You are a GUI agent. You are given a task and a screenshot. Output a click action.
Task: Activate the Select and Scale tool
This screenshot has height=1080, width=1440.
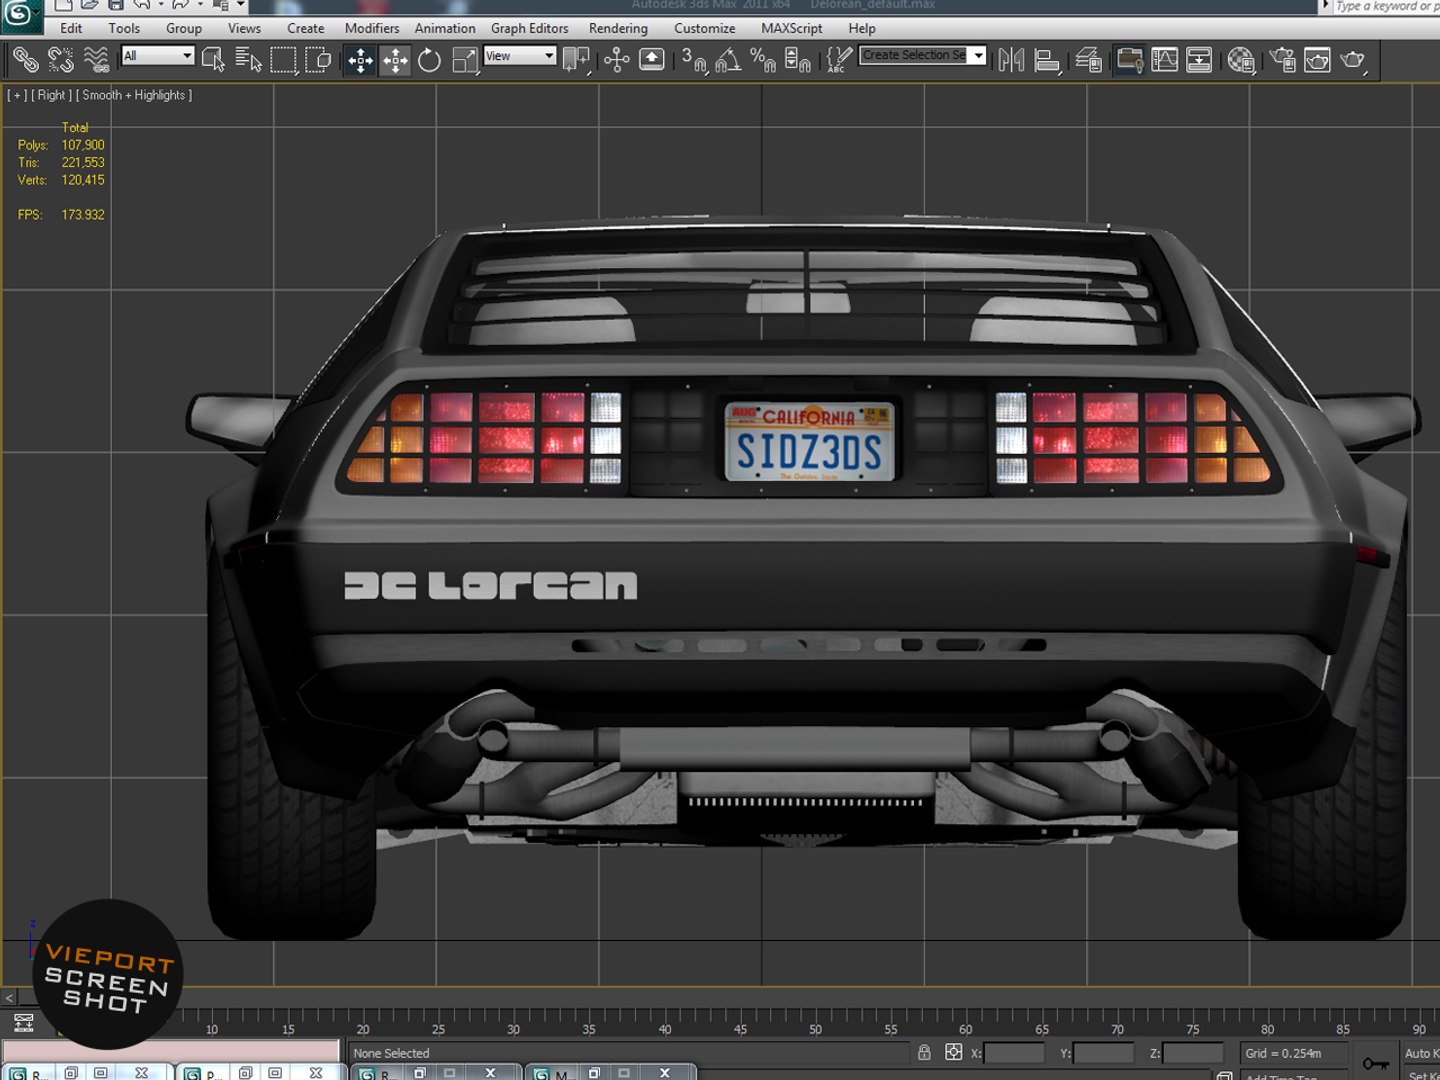point(465,60)
